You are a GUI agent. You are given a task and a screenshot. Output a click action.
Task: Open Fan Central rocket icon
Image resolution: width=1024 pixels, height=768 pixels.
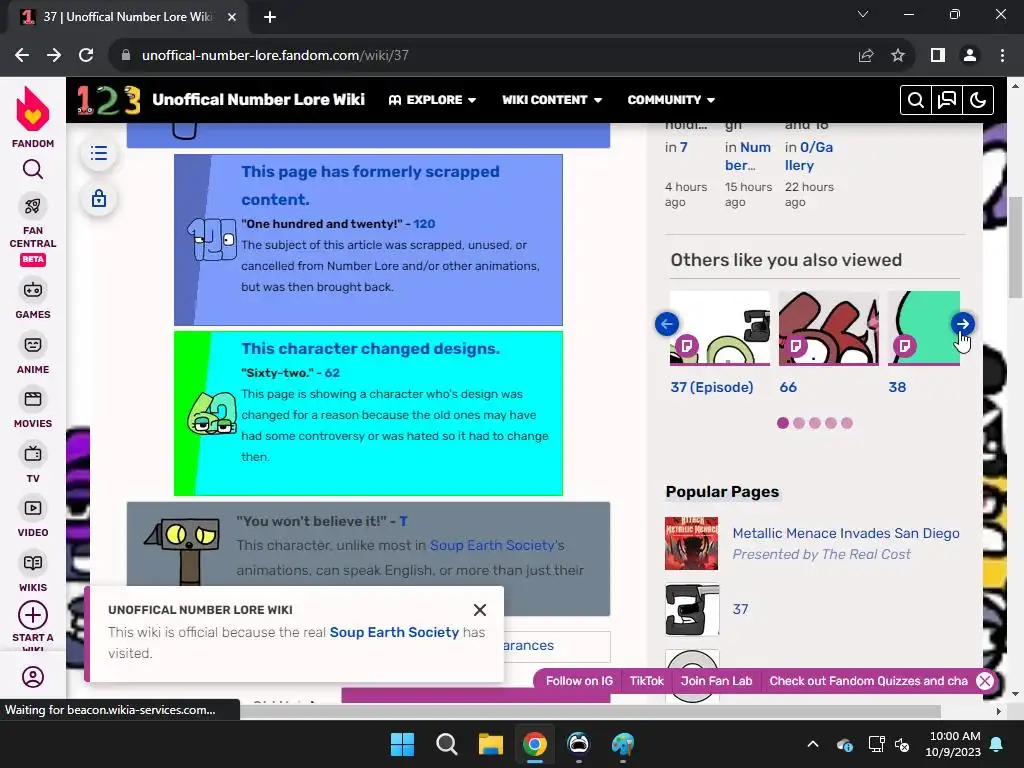[x=33, y=206]
